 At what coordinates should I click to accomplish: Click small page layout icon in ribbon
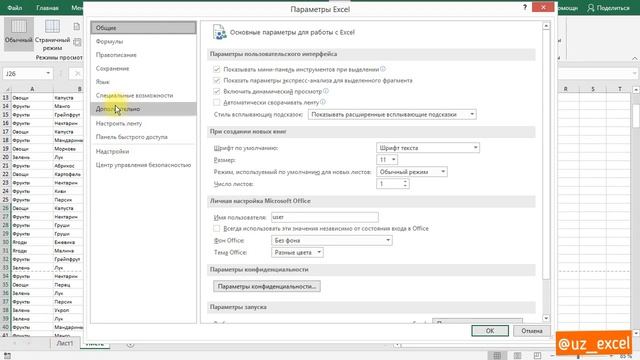point(77,27)
